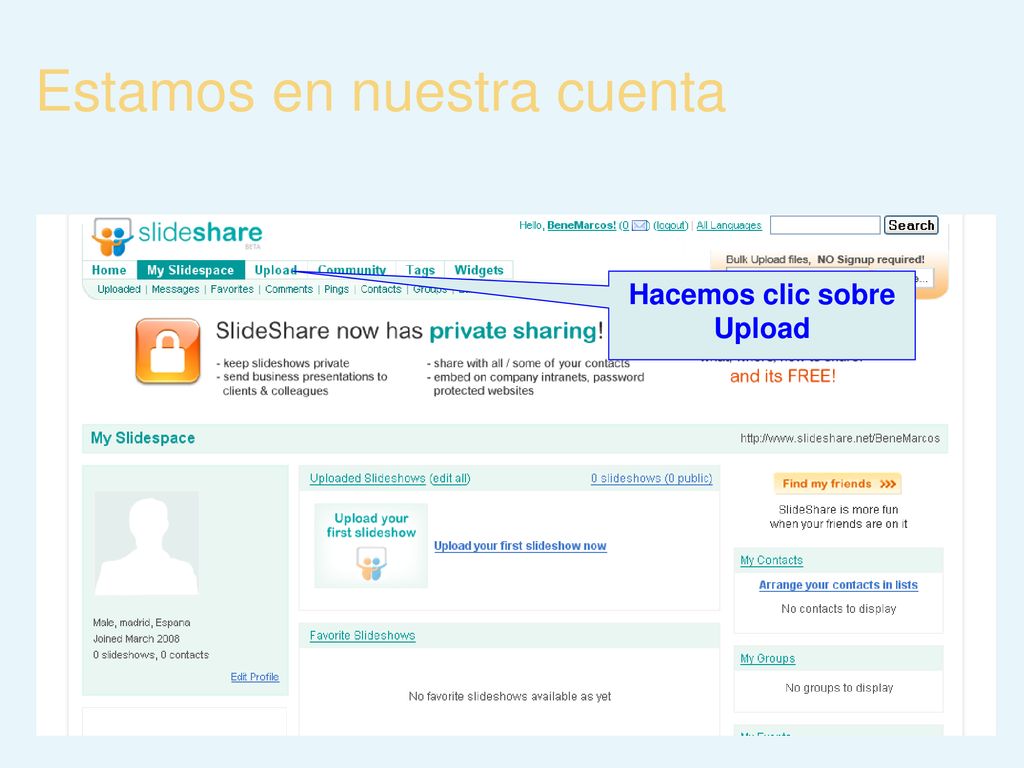Select the Pings submenu link
The image size is (1024, 768).
tap(336, 289)
